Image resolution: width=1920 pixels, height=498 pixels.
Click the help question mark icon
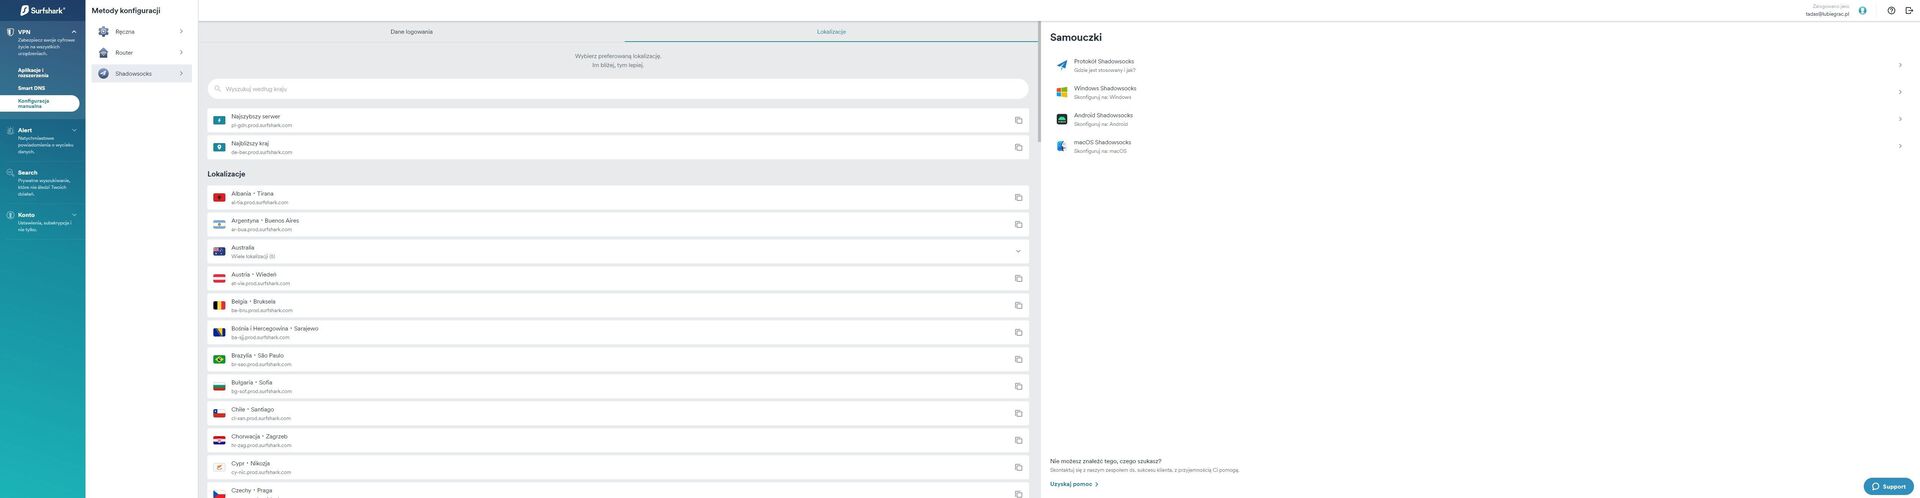[1891, 10]
